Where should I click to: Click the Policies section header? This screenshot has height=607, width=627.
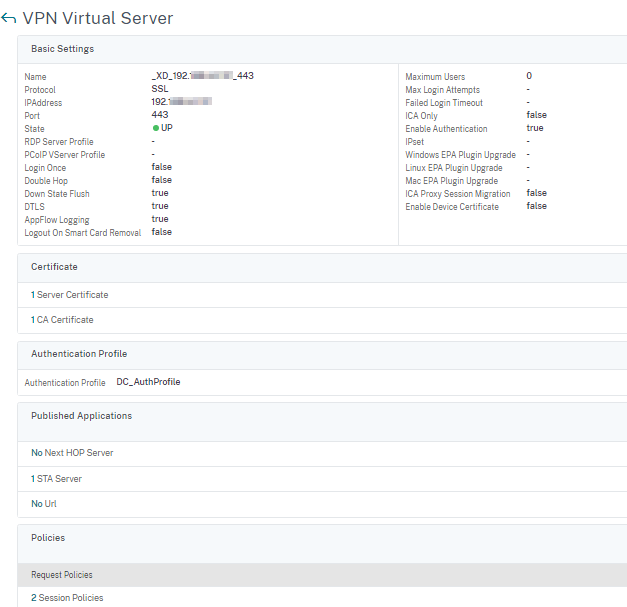[x=48, y=538]
